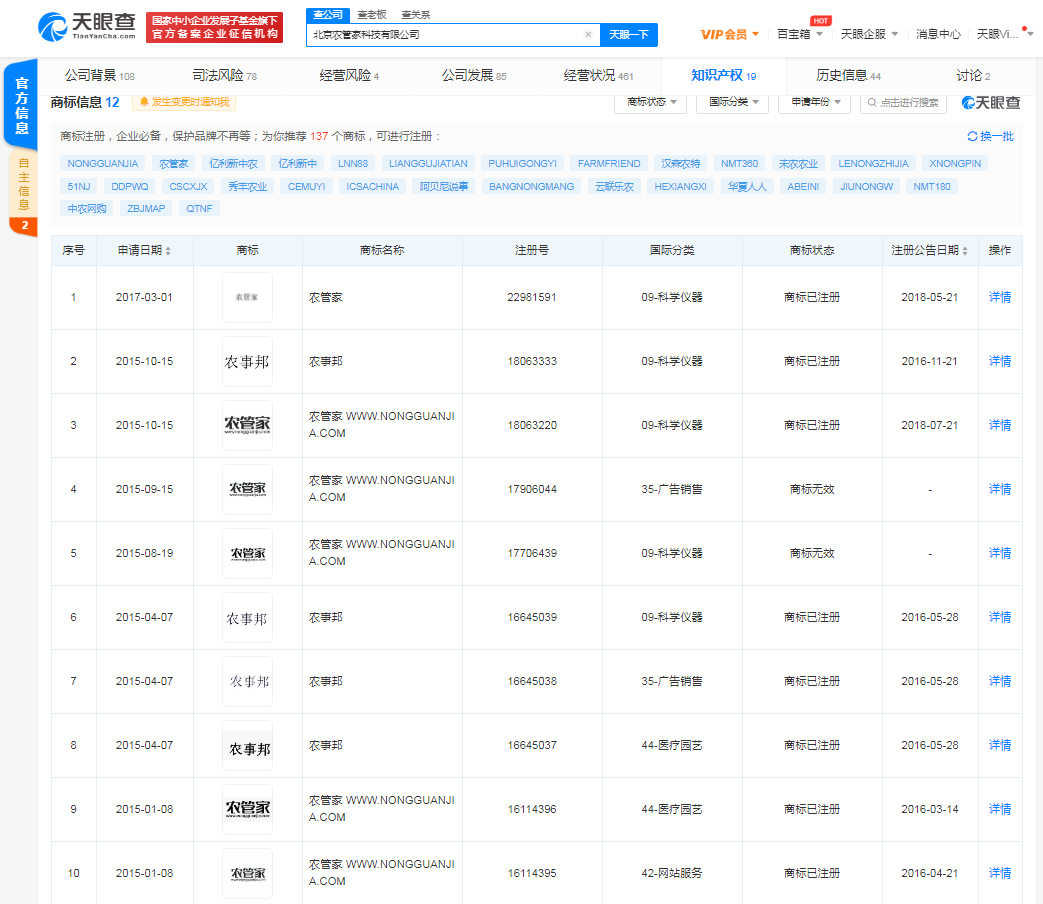1043x904 pixels.
Task: Click the BANGNONGMANG suggested trademark tag
Action: (531, 187)
